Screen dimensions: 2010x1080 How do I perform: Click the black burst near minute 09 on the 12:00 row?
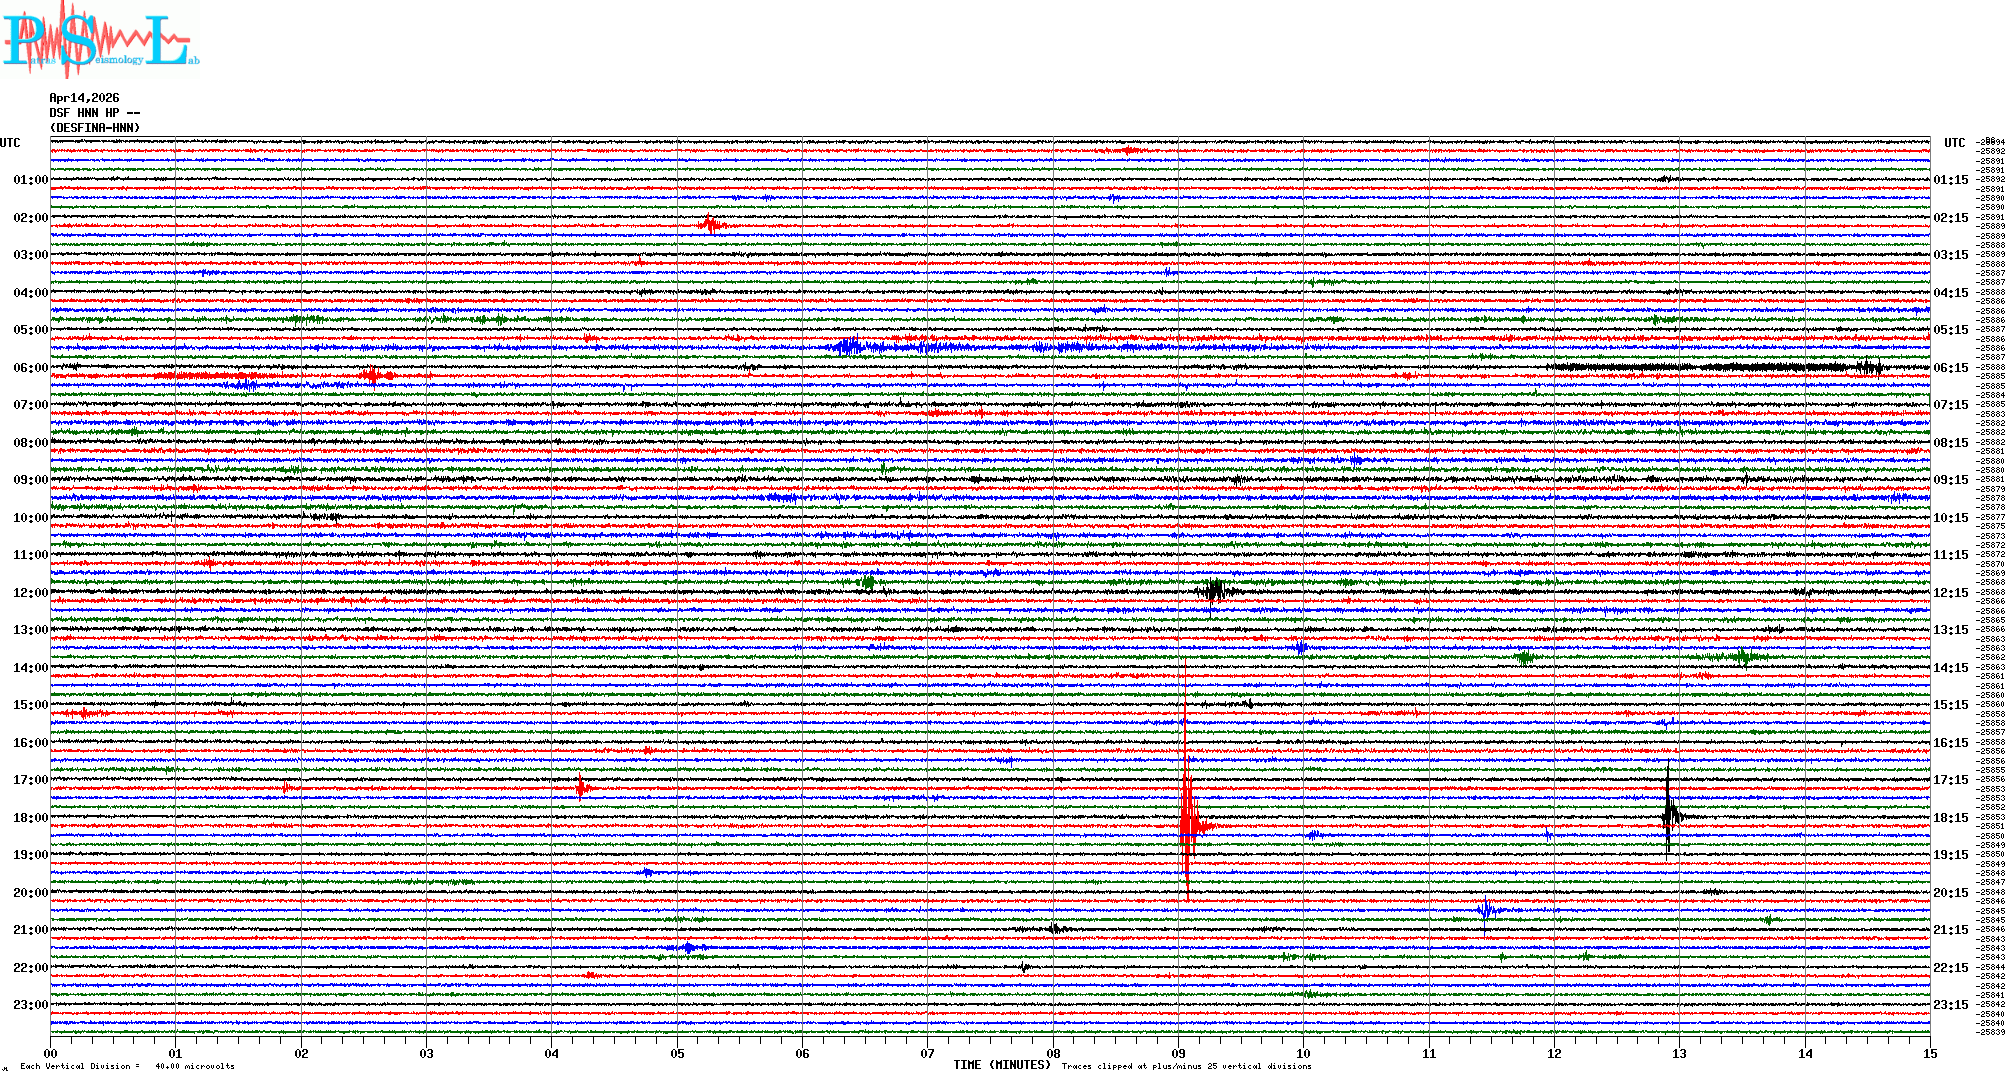[x=1214, y=590]
